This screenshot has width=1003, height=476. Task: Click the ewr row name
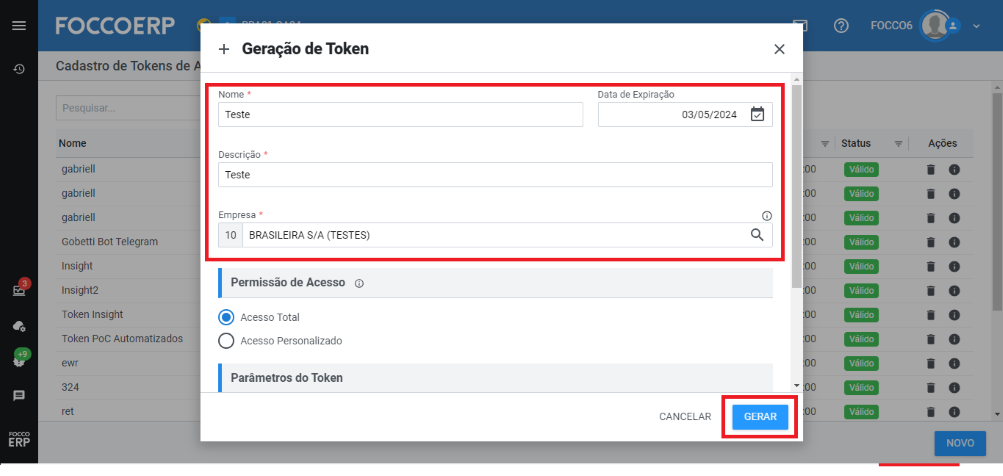pyautogui.click(x=70, y=363)
